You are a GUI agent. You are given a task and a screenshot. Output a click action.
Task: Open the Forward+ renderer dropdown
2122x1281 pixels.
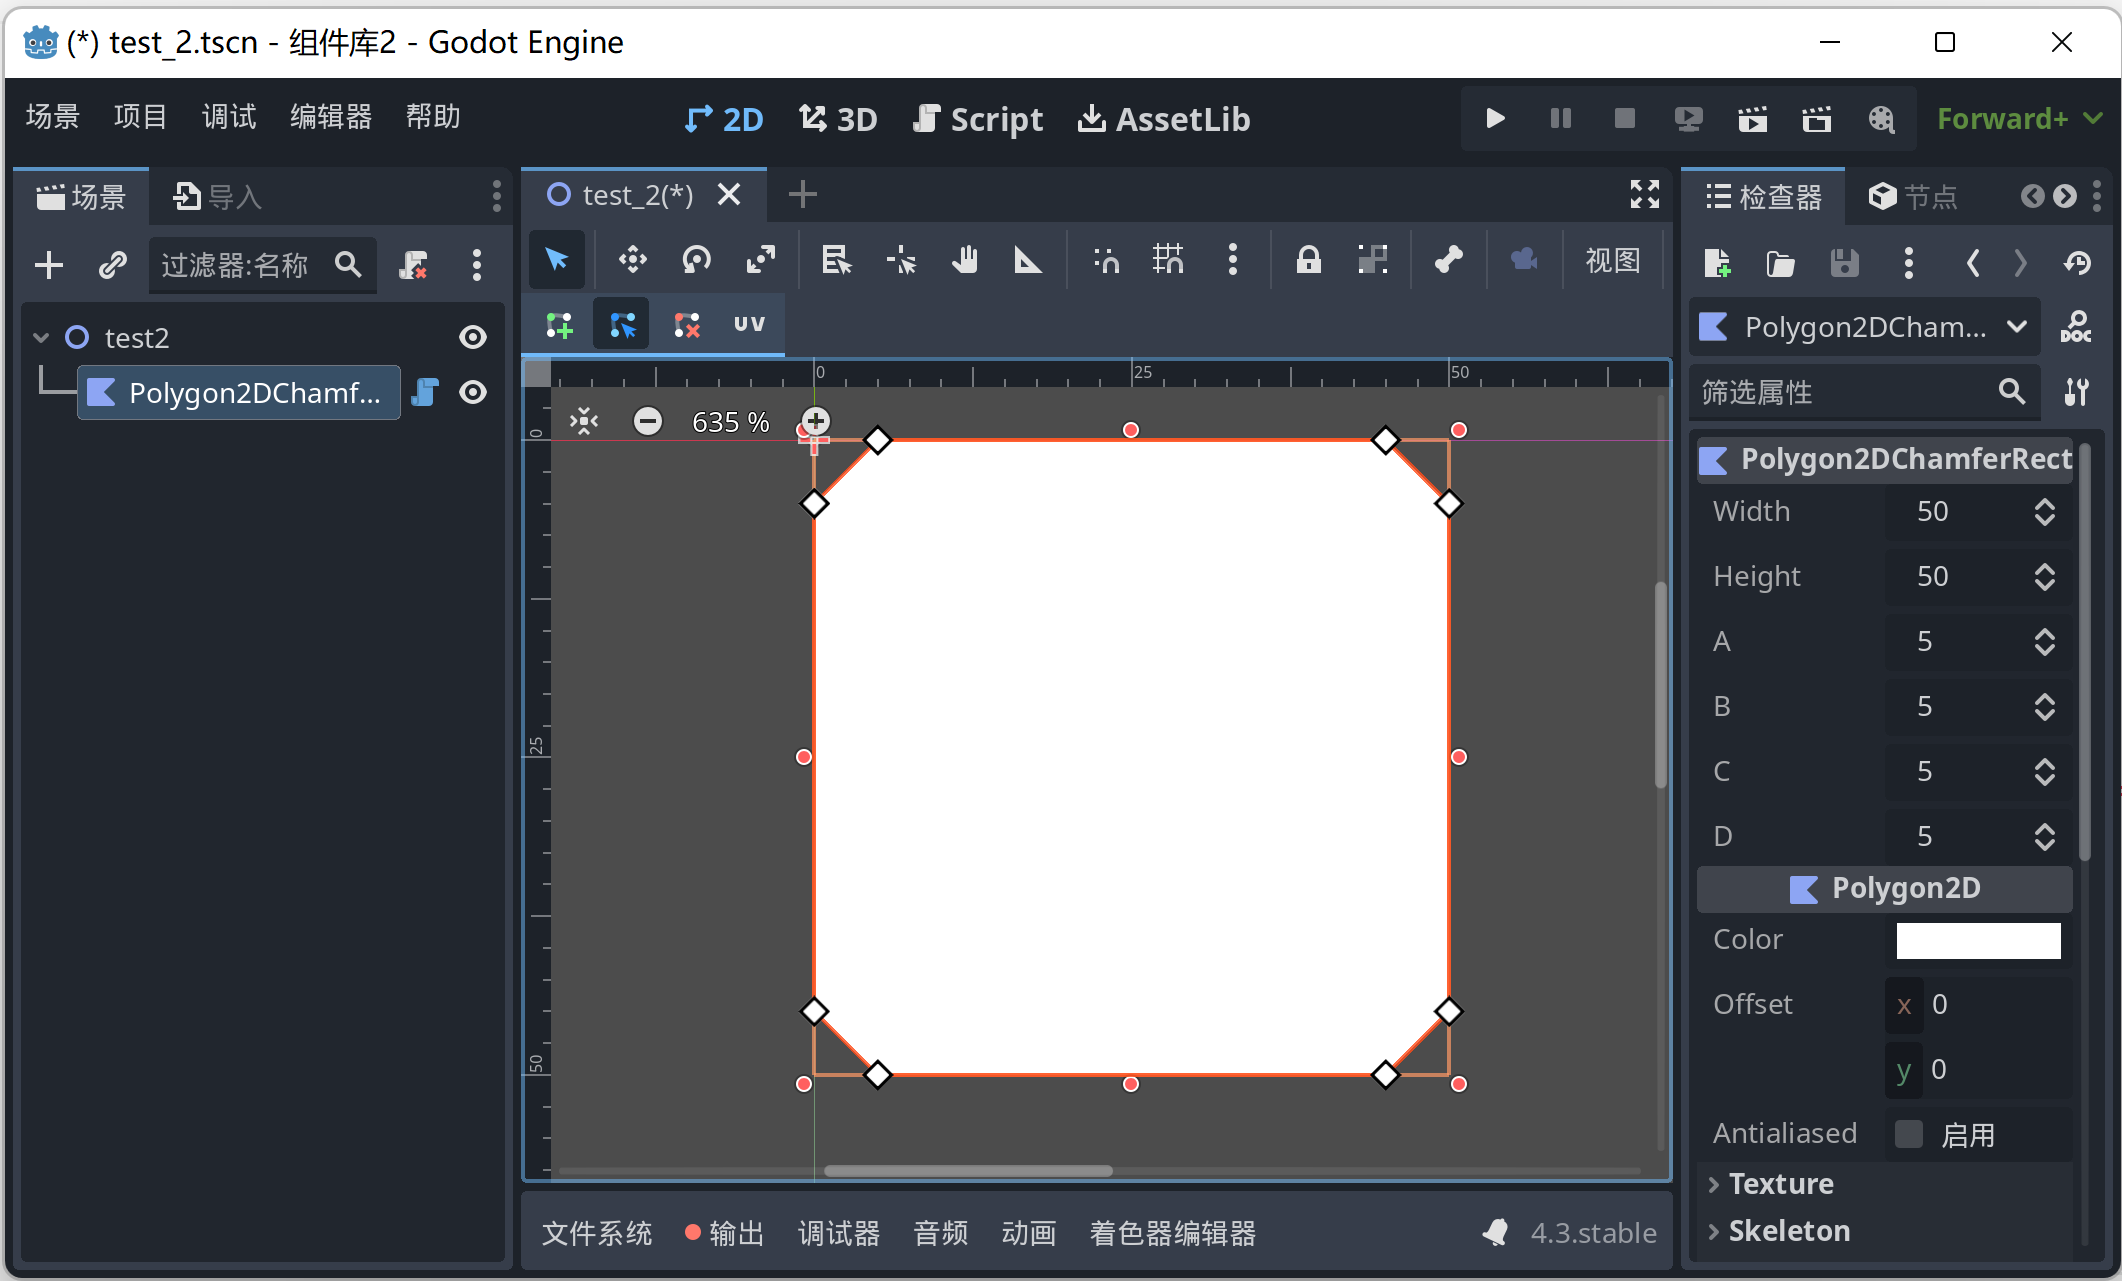coord(2020,119)
